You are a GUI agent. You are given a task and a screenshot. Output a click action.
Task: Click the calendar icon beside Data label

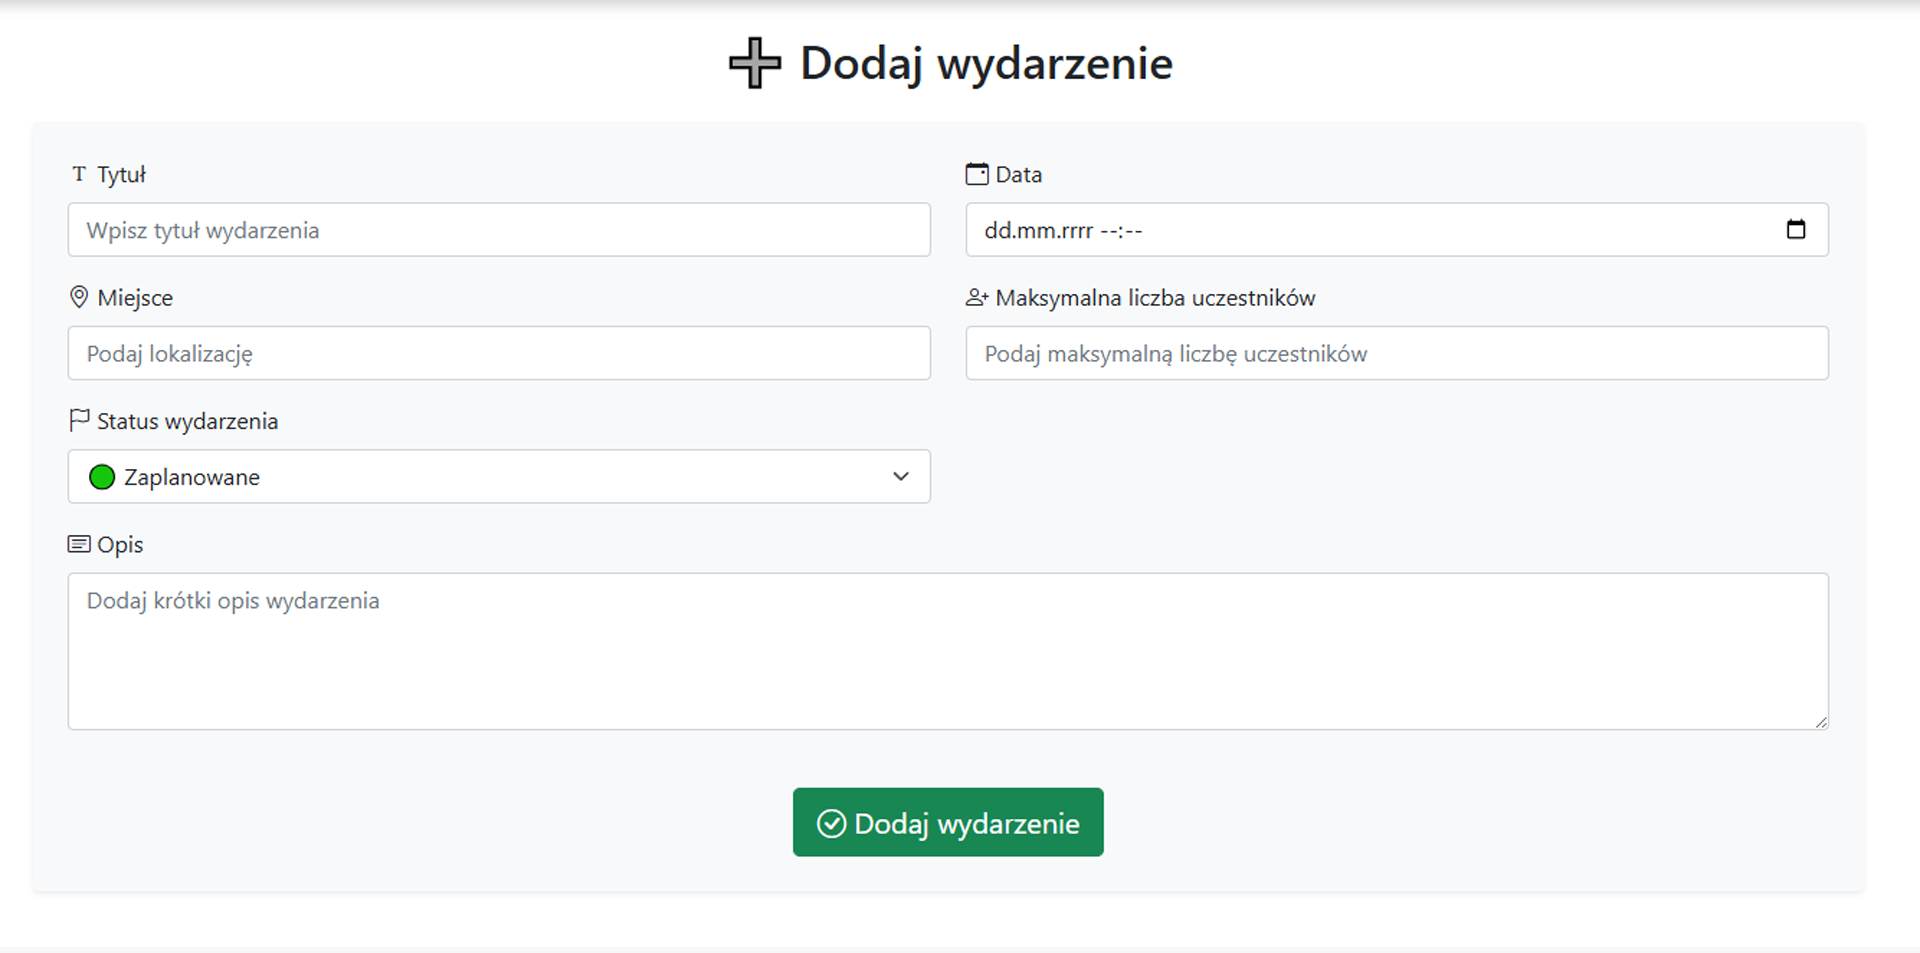(977, 174)
